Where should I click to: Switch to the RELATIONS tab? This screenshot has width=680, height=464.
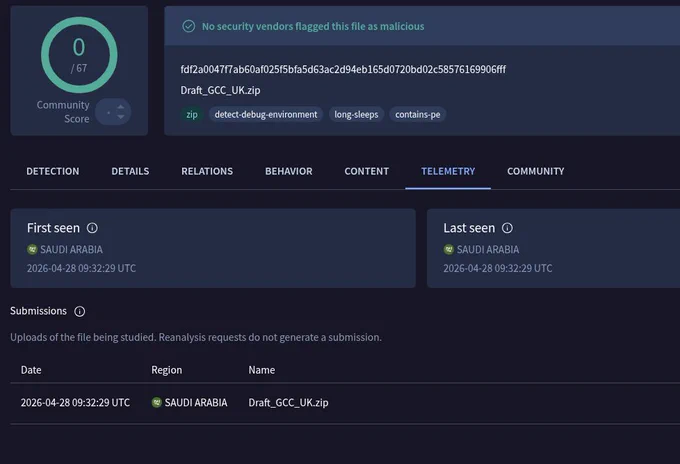coord(207,171)
